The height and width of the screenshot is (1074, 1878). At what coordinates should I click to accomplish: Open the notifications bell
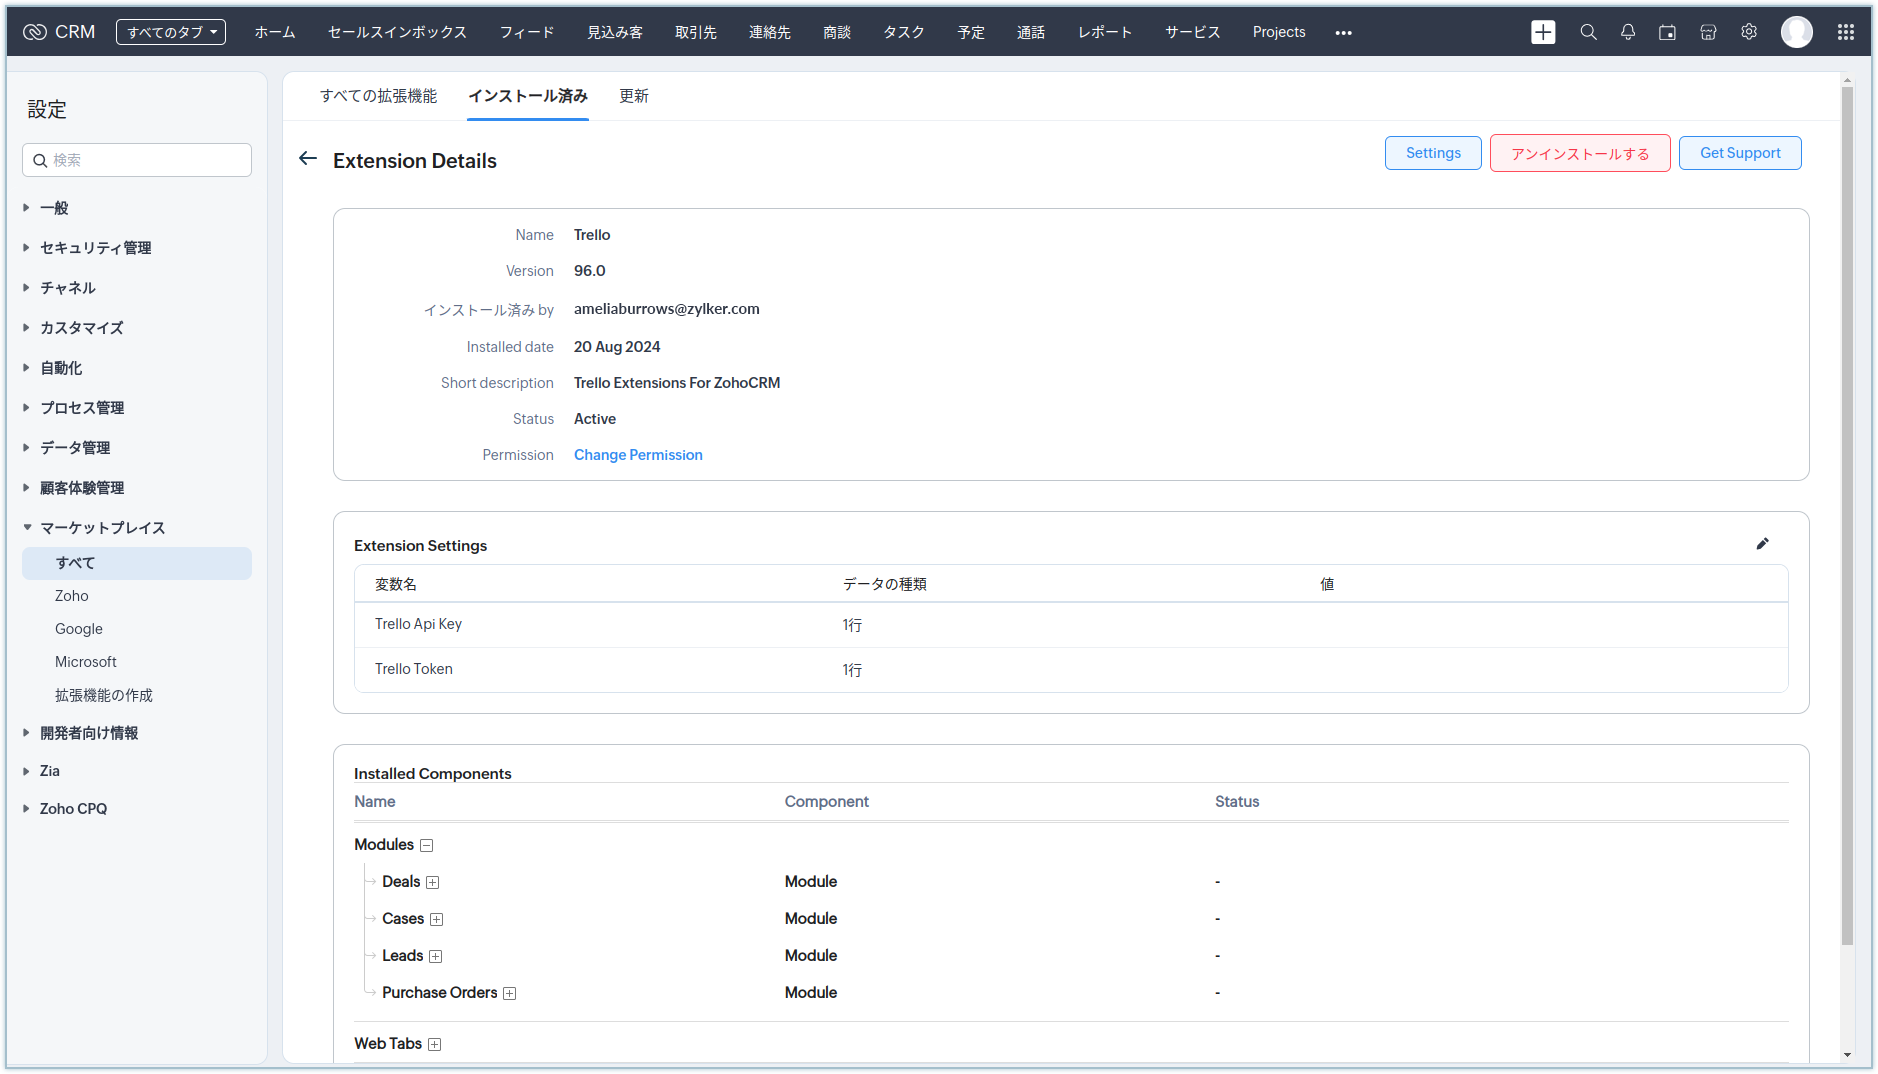[1628, 32]
